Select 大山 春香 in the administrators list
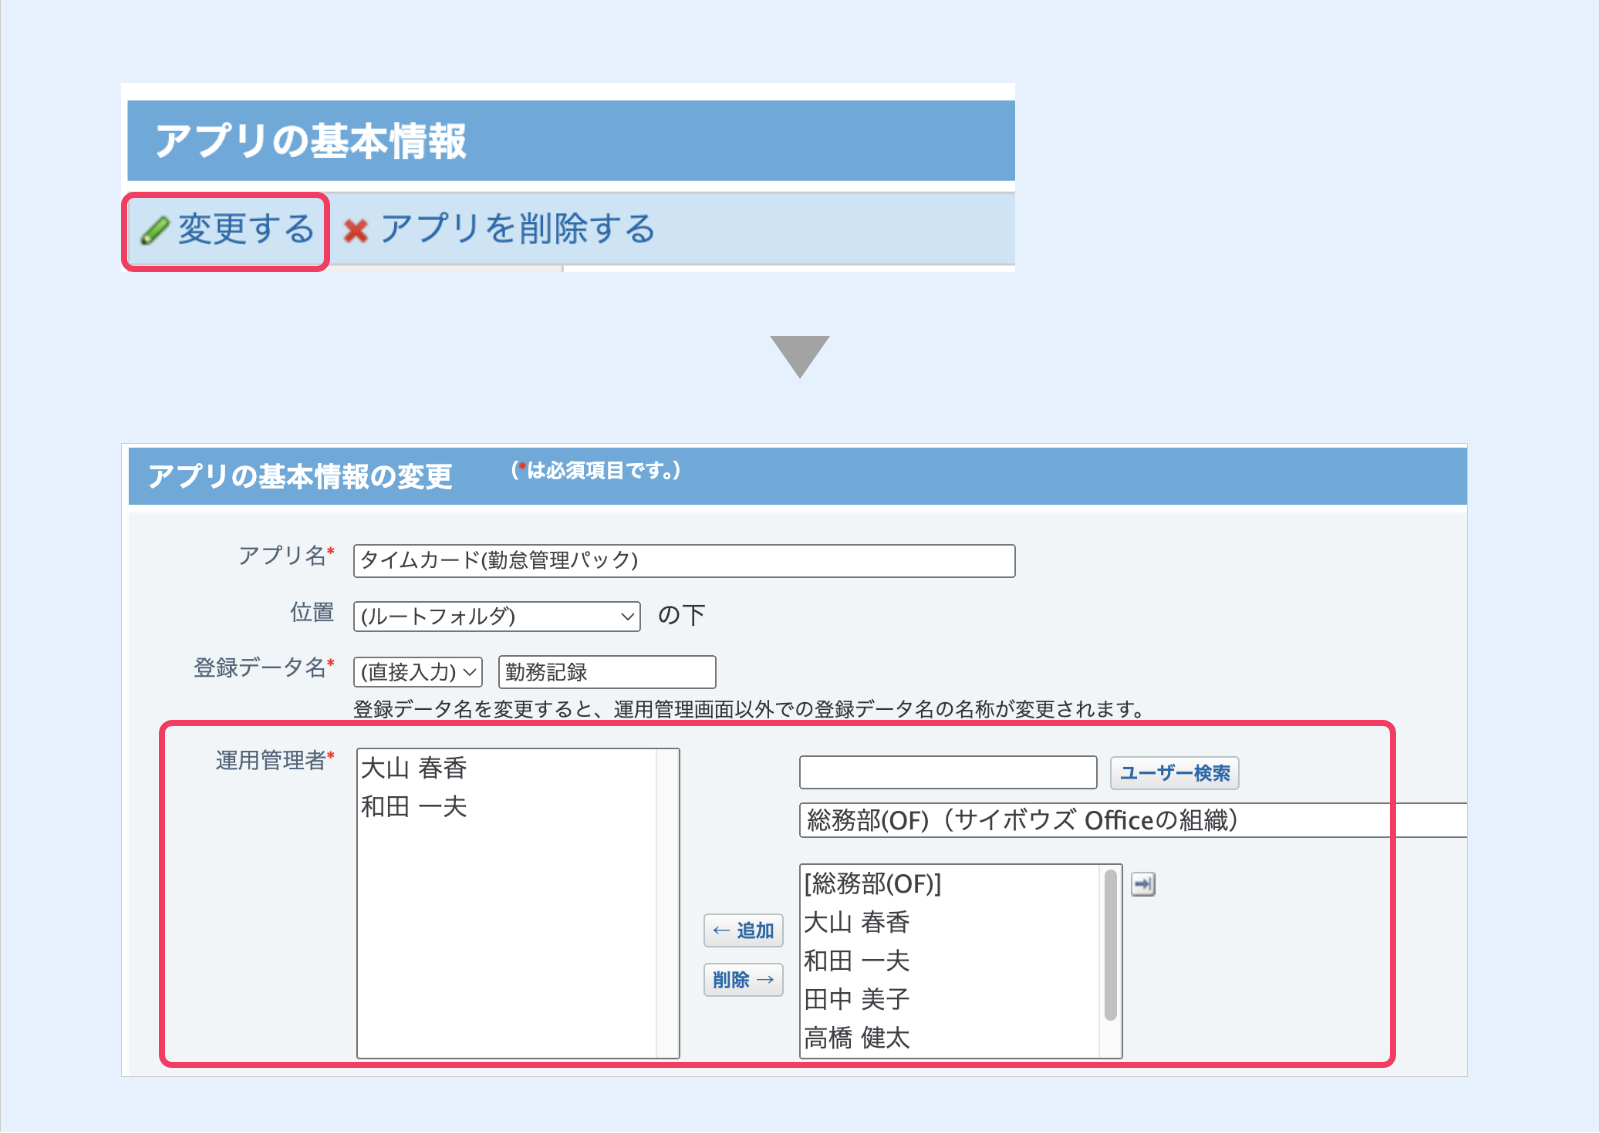 point(414,768)
